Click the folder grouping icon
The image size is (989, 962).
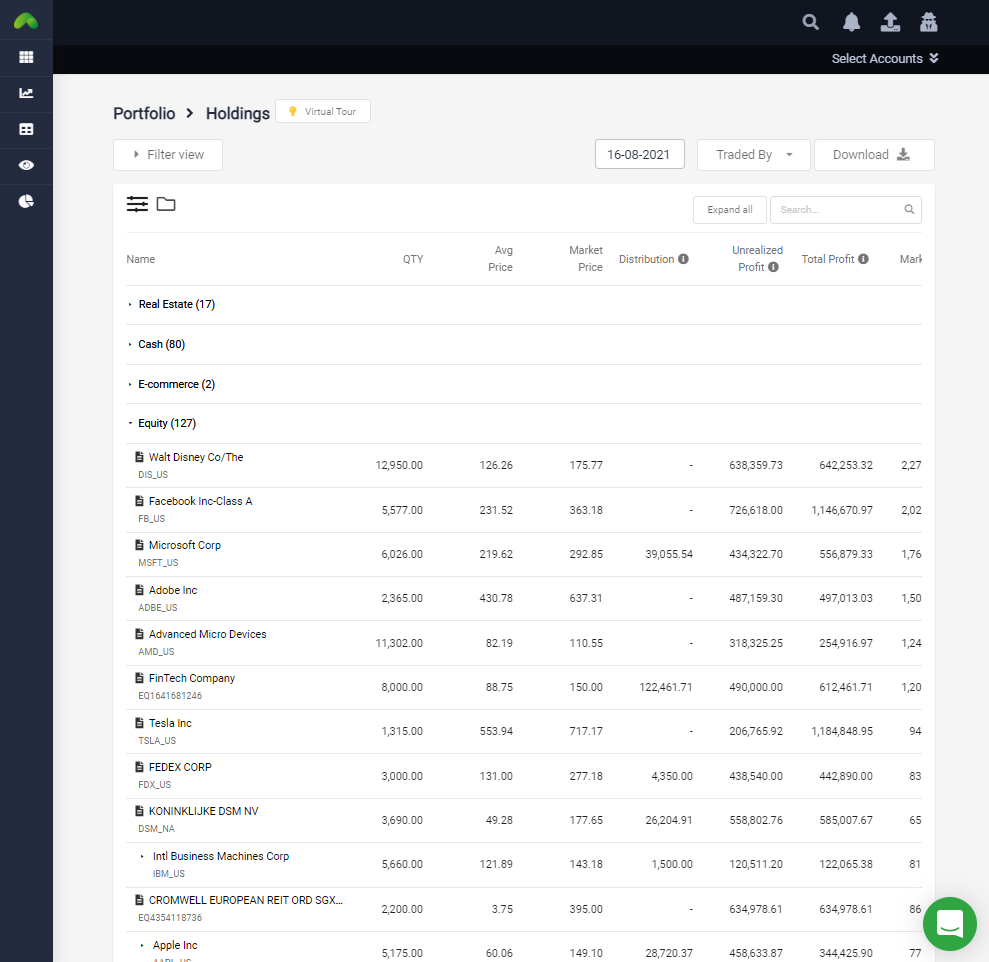166,204
